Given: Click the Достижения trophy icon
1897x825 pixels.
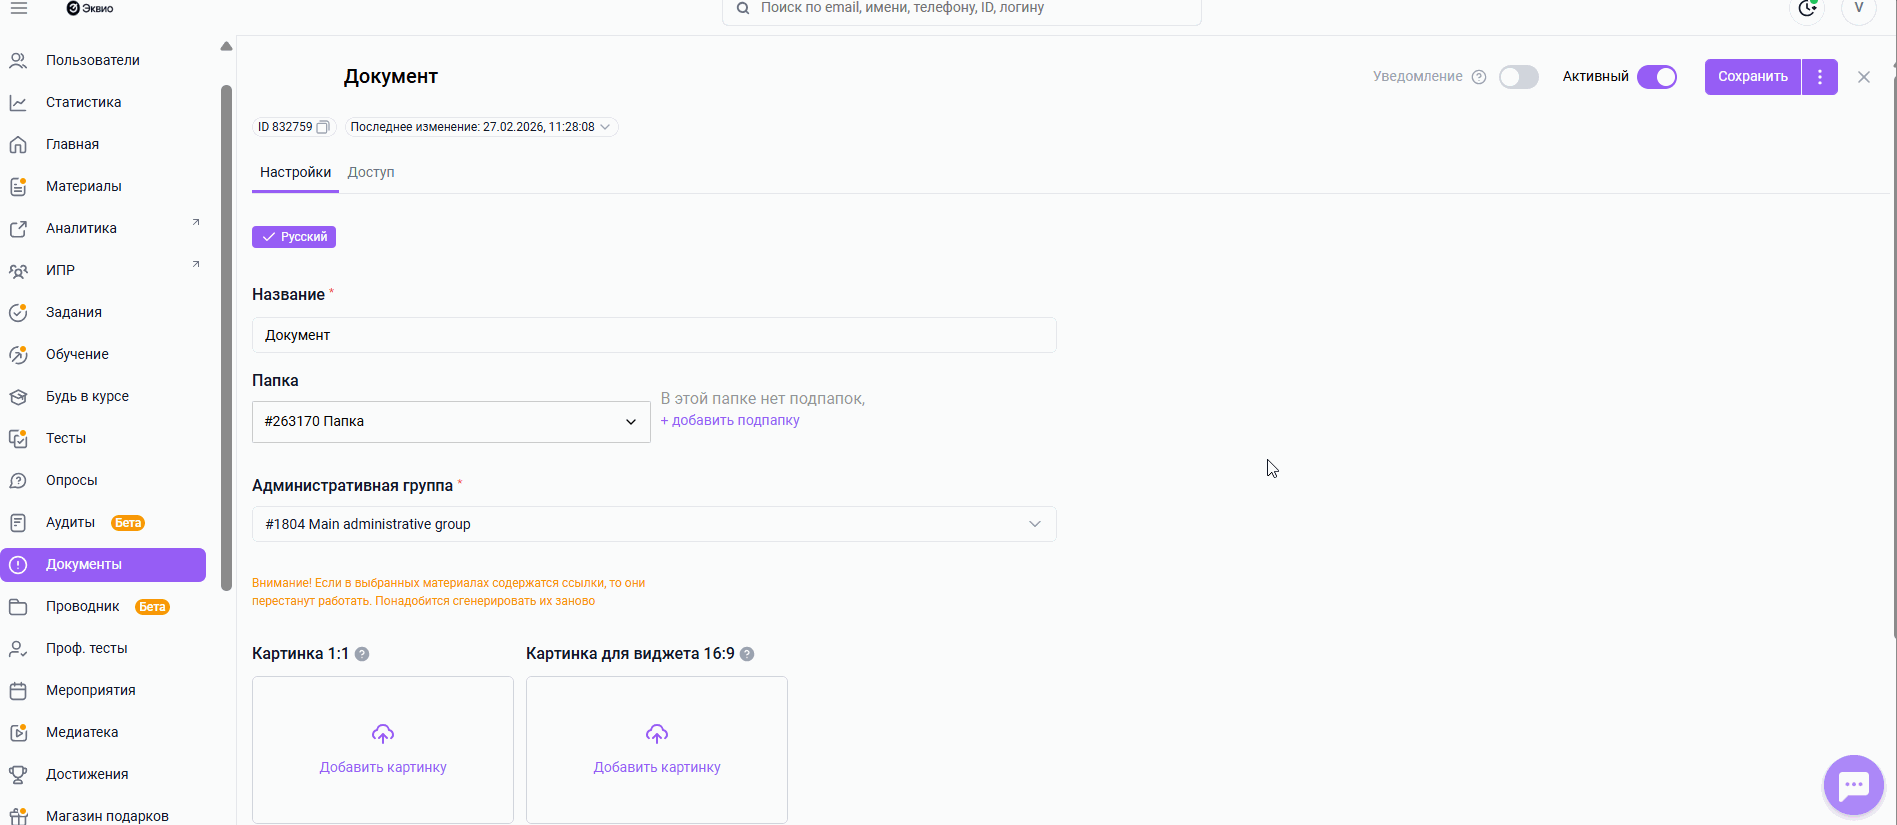Looking at the screenshot, I should 18,774.
